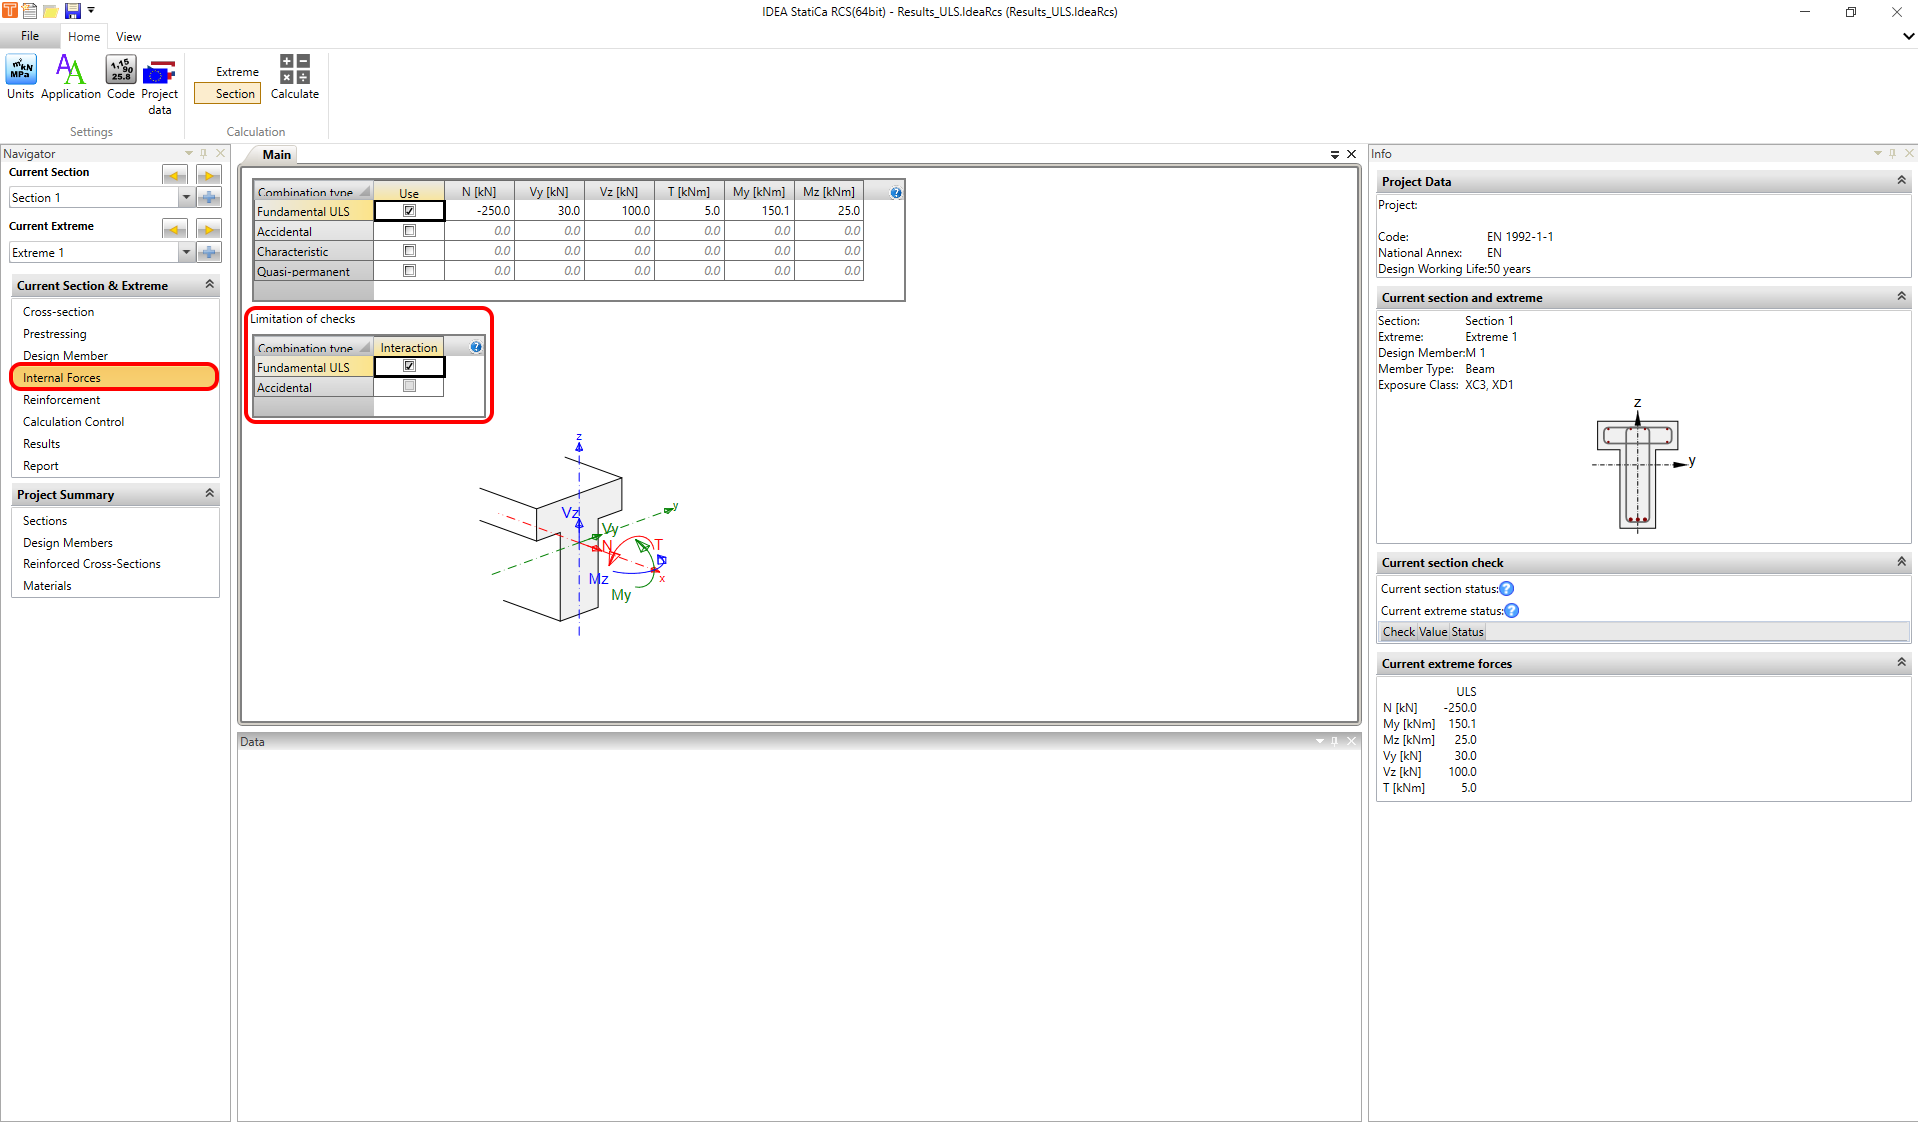Viewport: 1918px width, 1123px height.
Task: Open the Section 1 dropdown
Action: click(x=186, y=197)
